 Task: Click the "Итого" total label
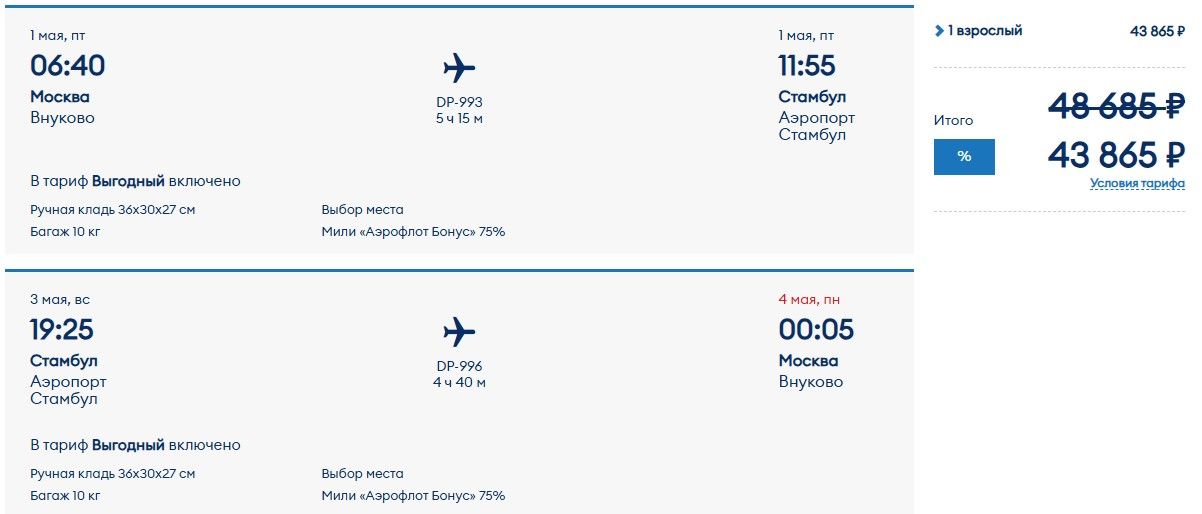coord(953,120)
